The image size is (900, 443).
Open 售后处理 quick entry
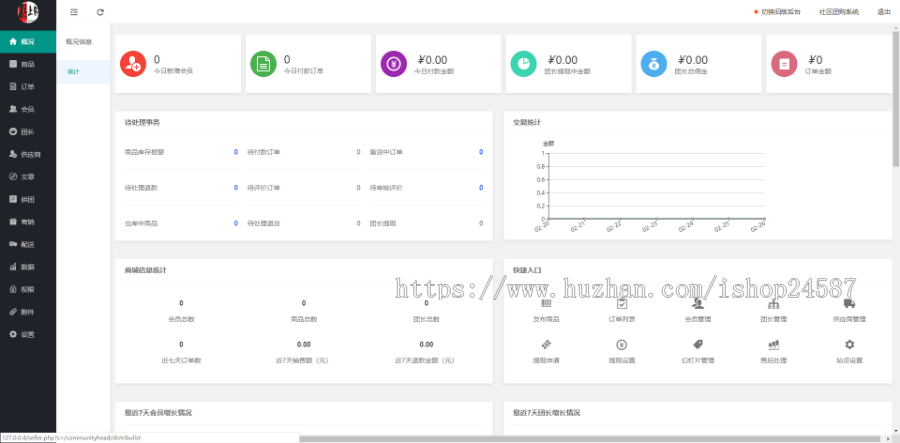point(773,352)
